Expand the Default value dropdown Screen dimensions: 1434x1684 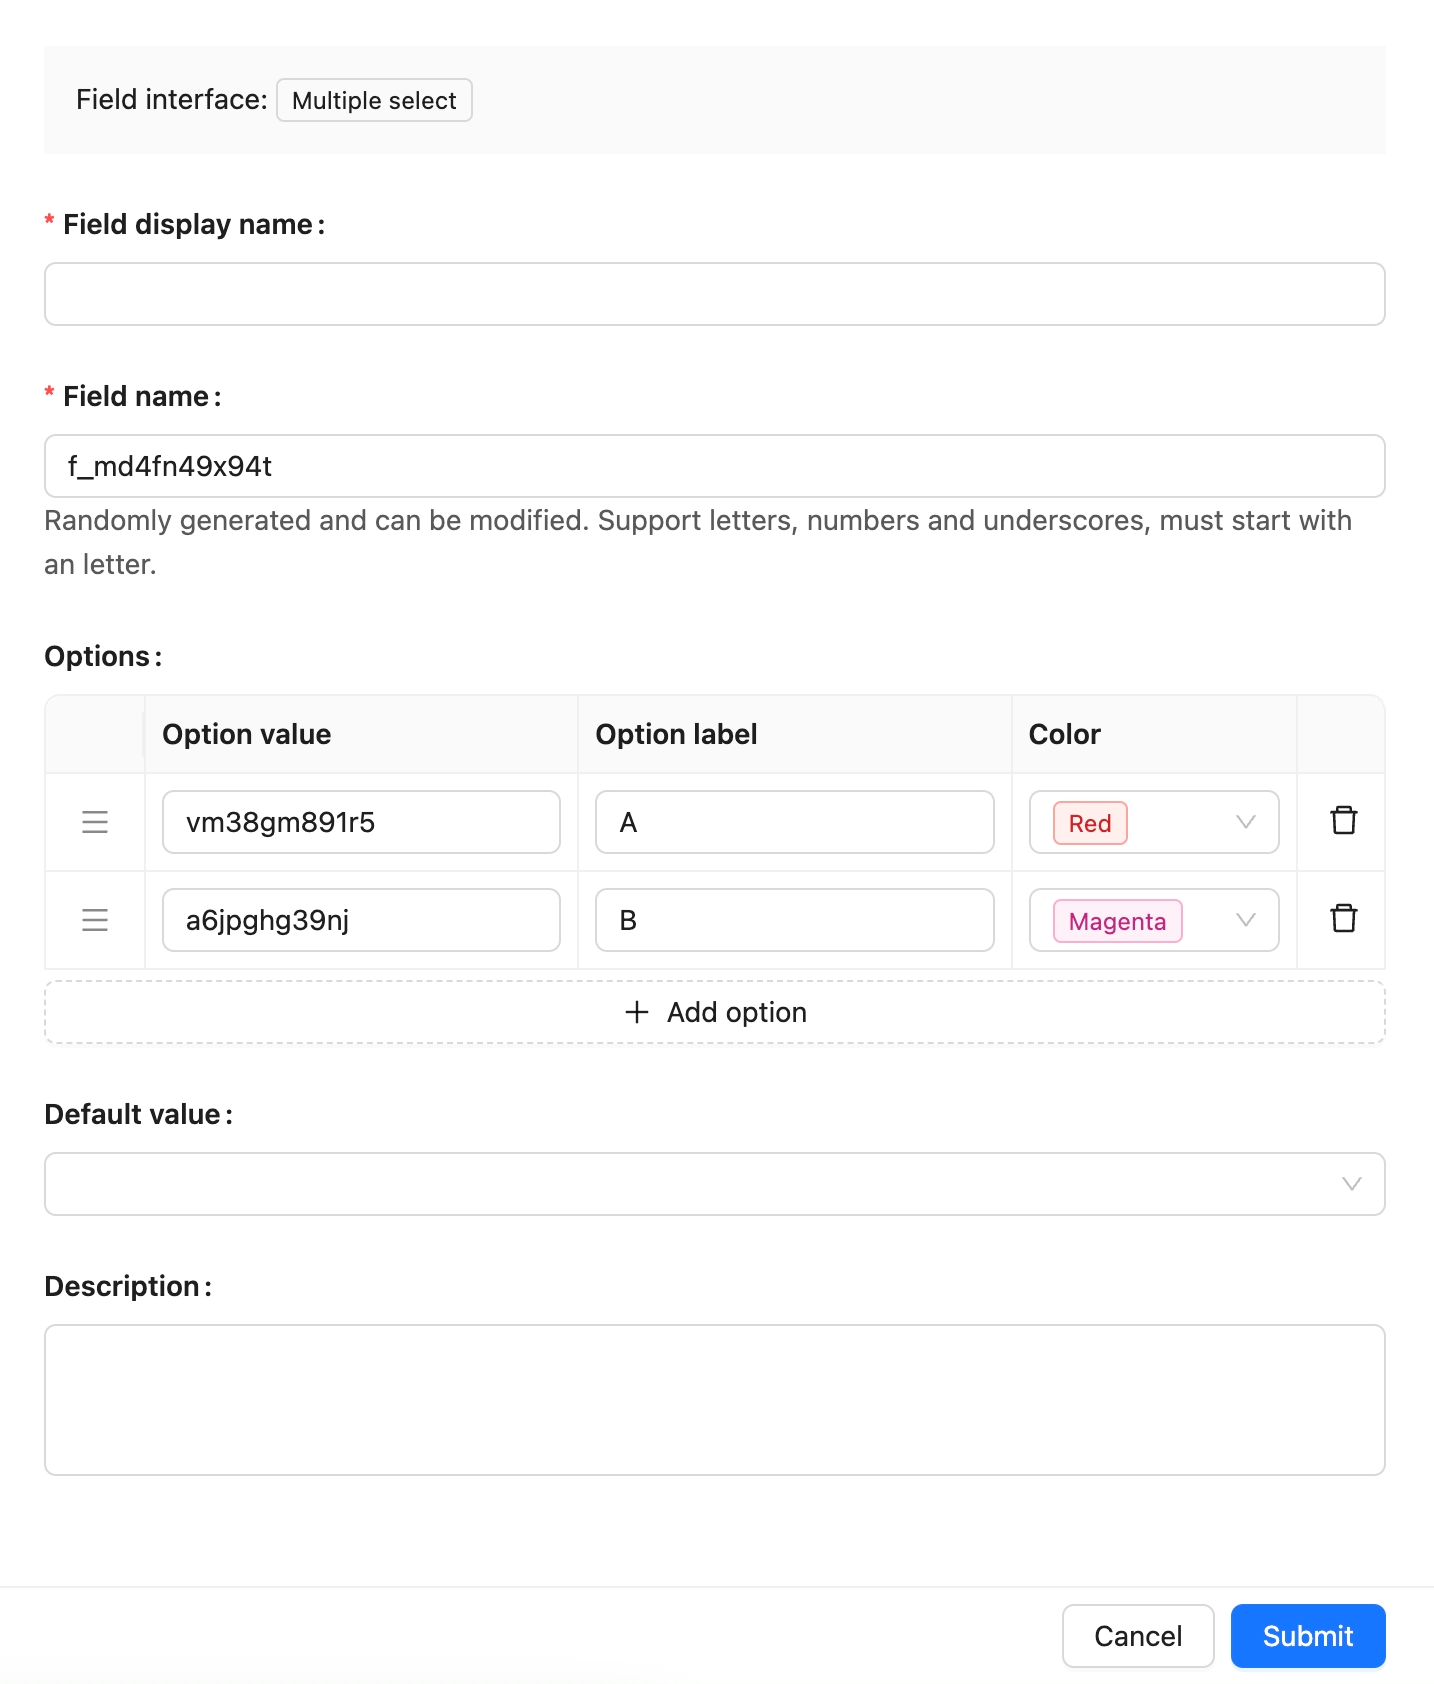pos(1351,1184)
